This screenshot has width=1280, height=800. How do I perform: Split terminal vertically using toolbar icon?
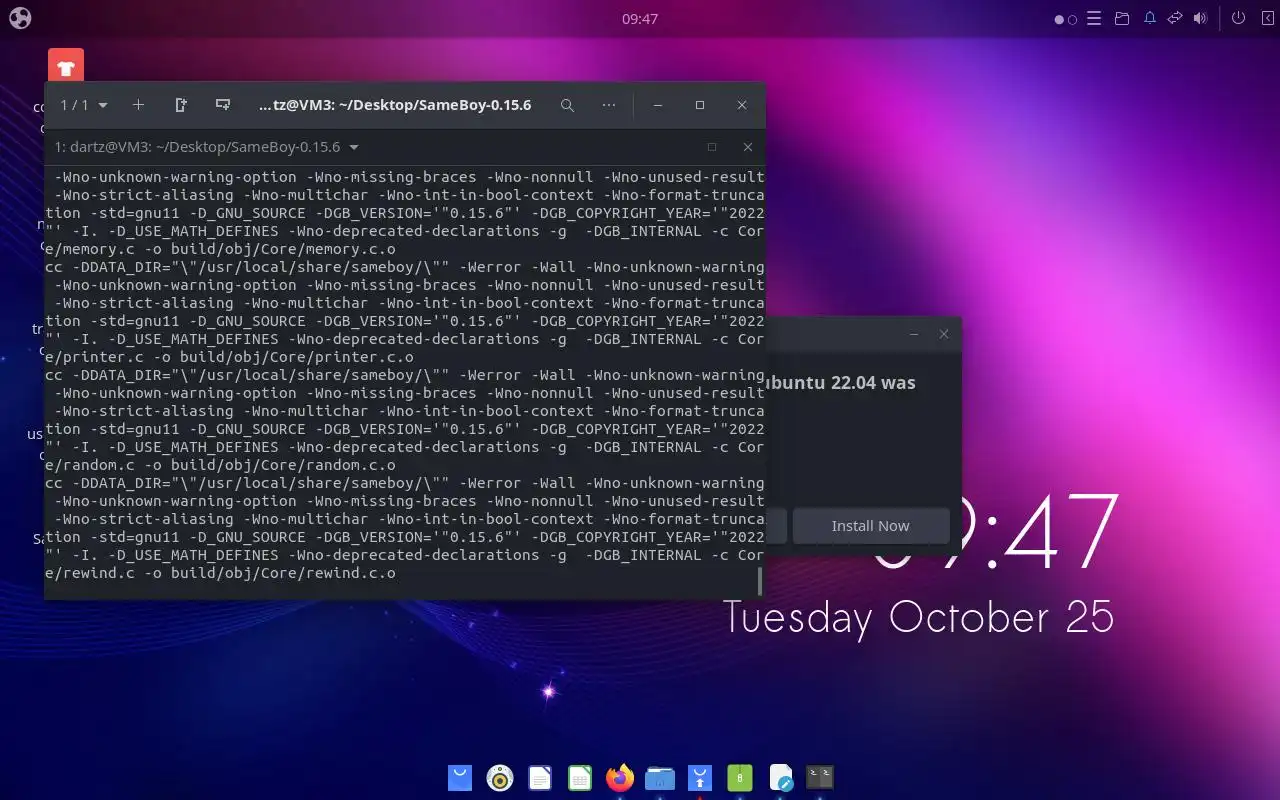click(x=181, y=105)
